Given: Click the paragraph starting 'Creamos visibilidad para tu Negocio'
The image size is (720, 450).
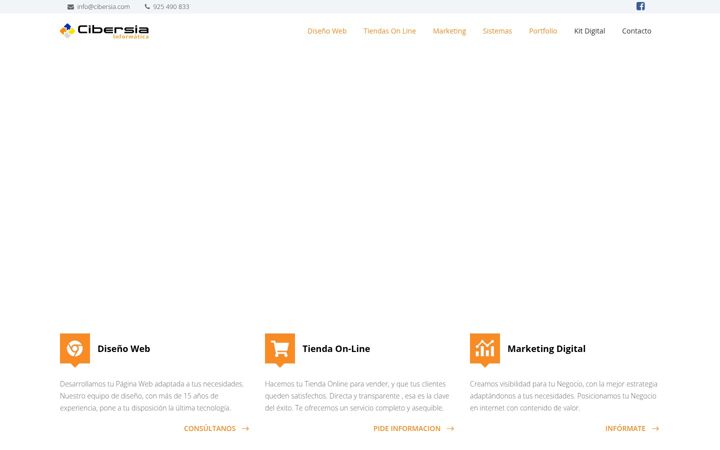Looking at the screenshot, I should pyautogui.click(x=563, y=396).
